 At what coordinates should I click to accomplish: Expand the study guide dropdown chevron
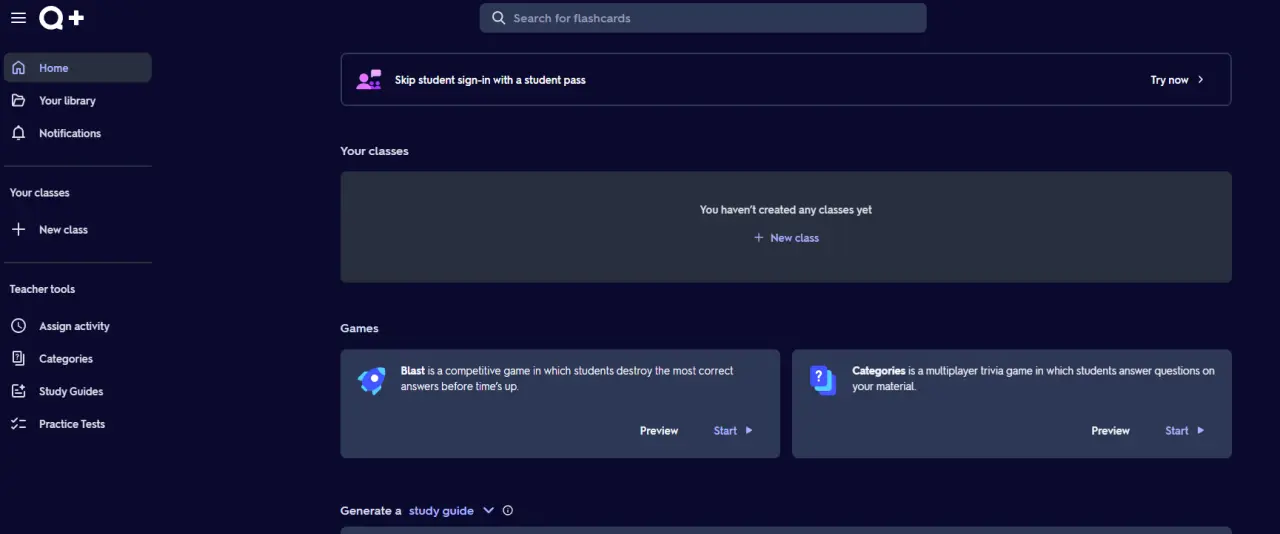click(489, 510)
